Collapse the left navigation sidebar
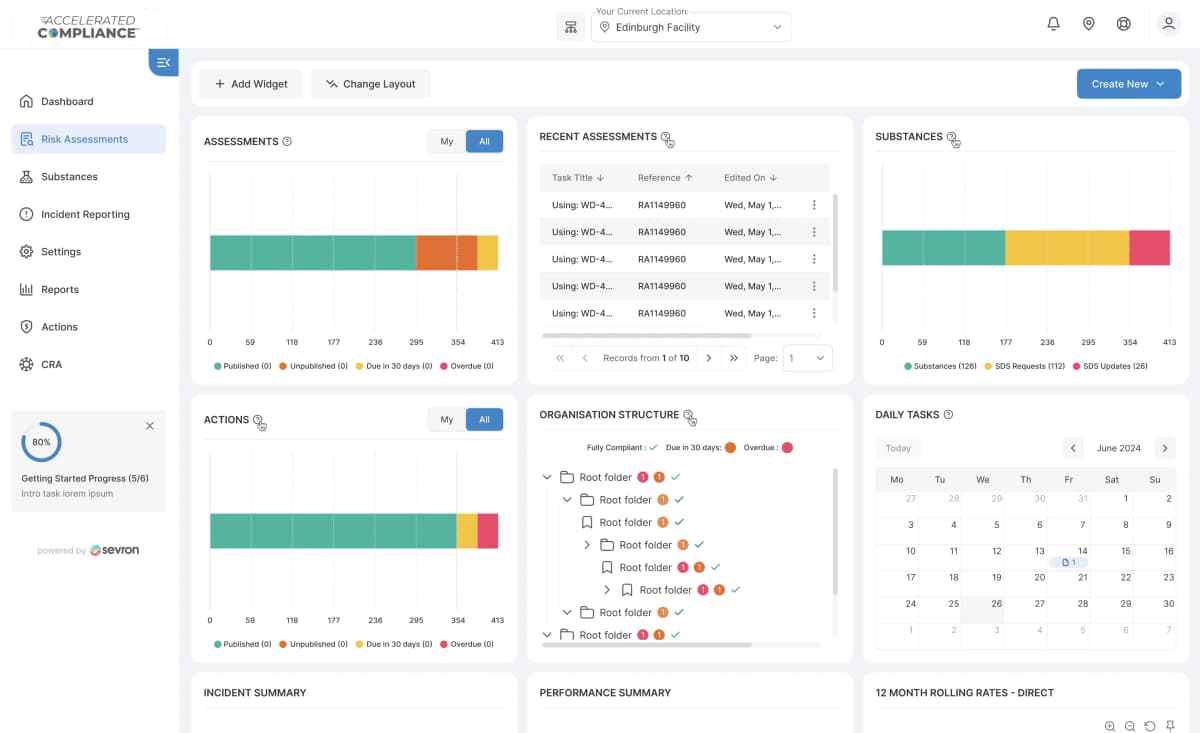 pos(163,62)
